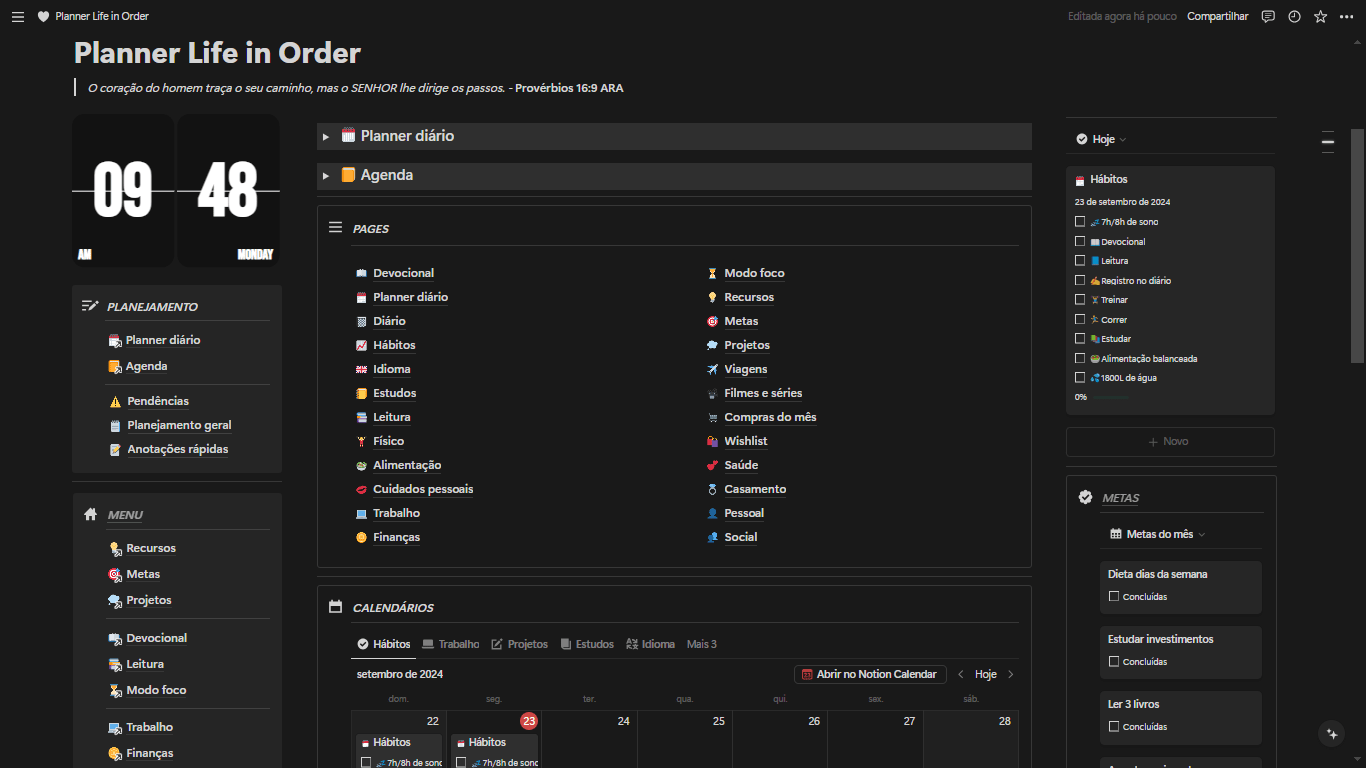Viewport: 1366px width, 768px height.
Task: Open the Finanças page link in Pages
Action: coord(396,538)
